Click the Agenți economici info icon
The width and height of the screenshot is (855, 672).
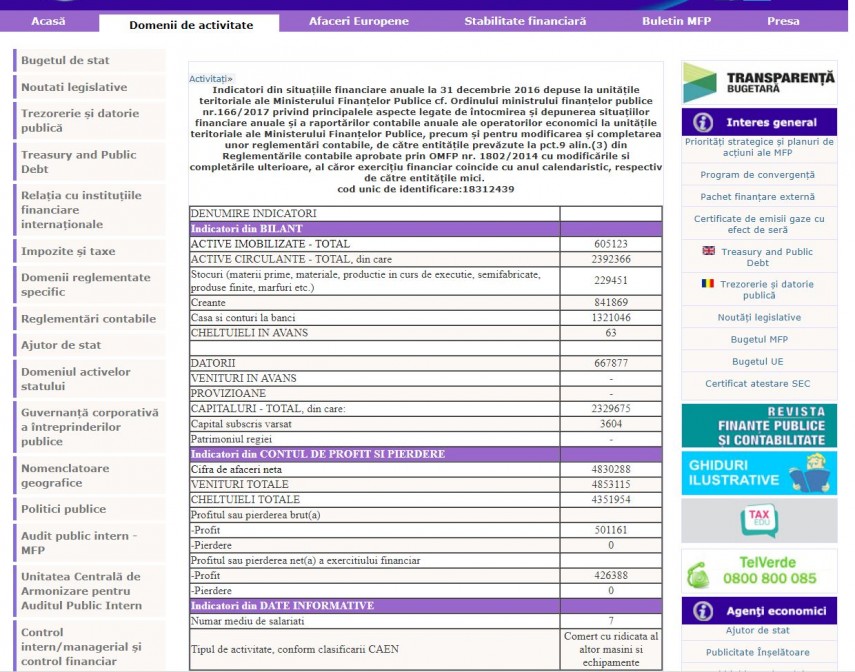pyautogui.click(x=703, y=611)
